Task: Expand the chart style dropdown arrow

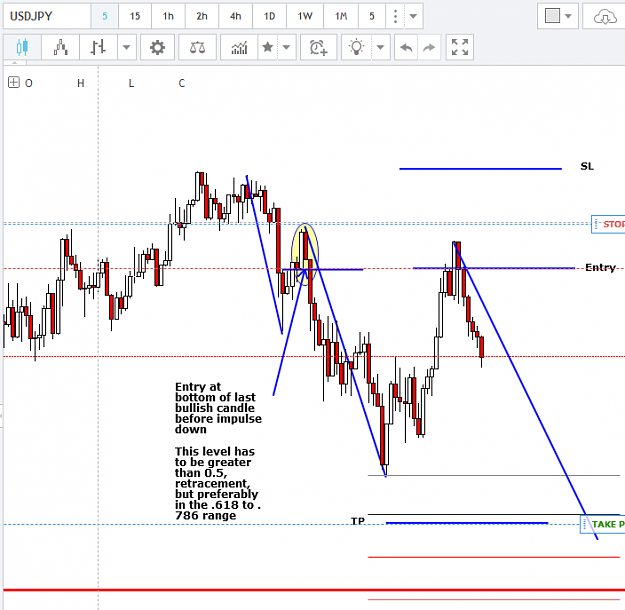Action: [127, 47]
